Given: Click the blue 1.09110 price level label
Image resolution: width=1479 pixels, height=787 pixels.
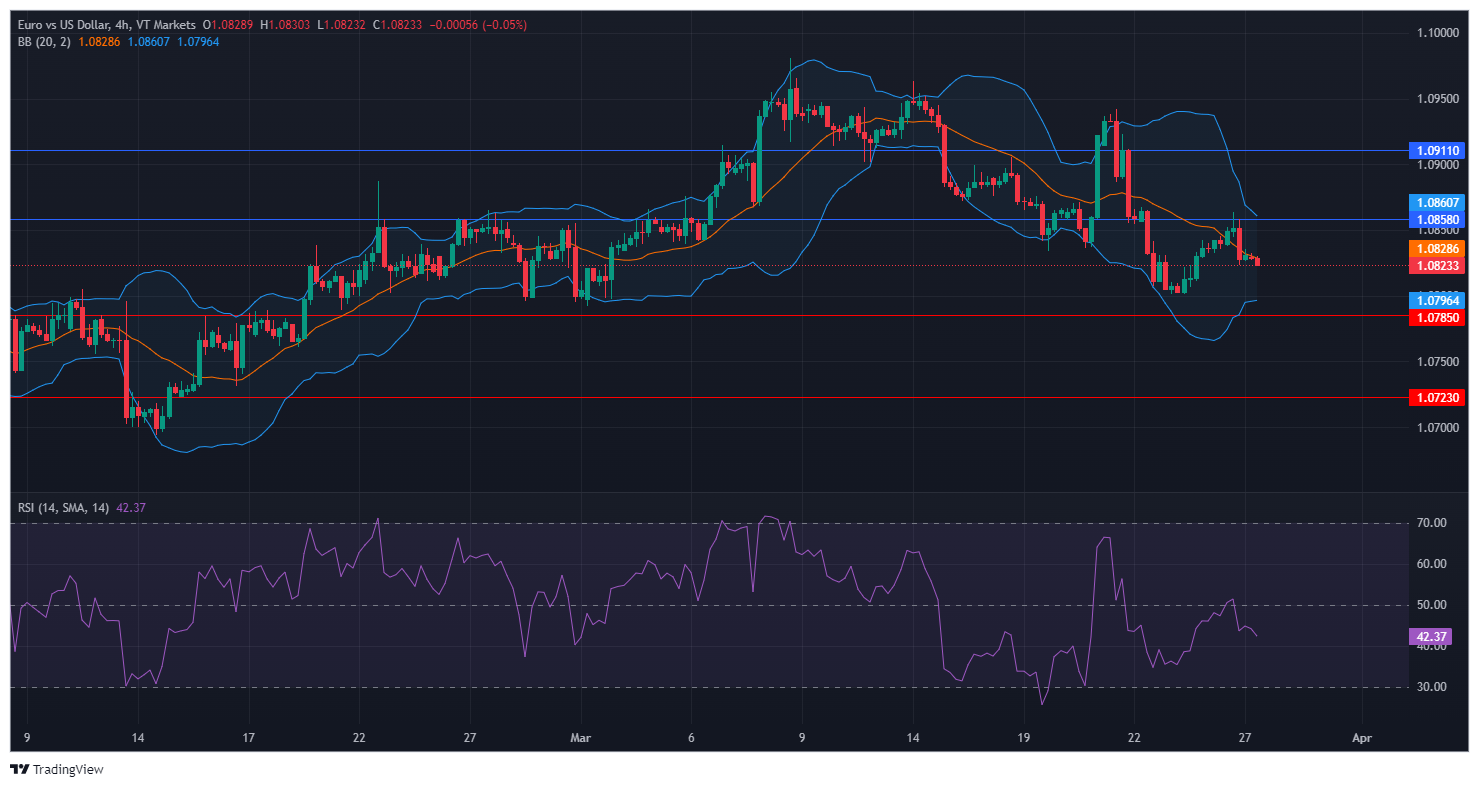Looking at the screenshot, I should (x=1437, y=151).
